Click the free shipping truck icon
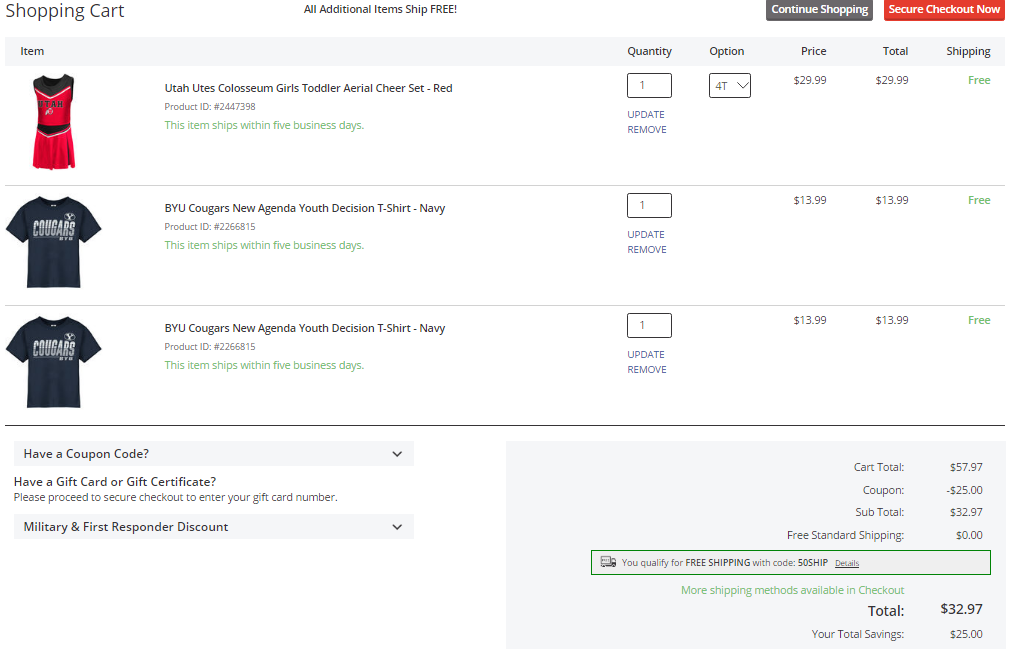1010x649 pixels. point(608,562)
